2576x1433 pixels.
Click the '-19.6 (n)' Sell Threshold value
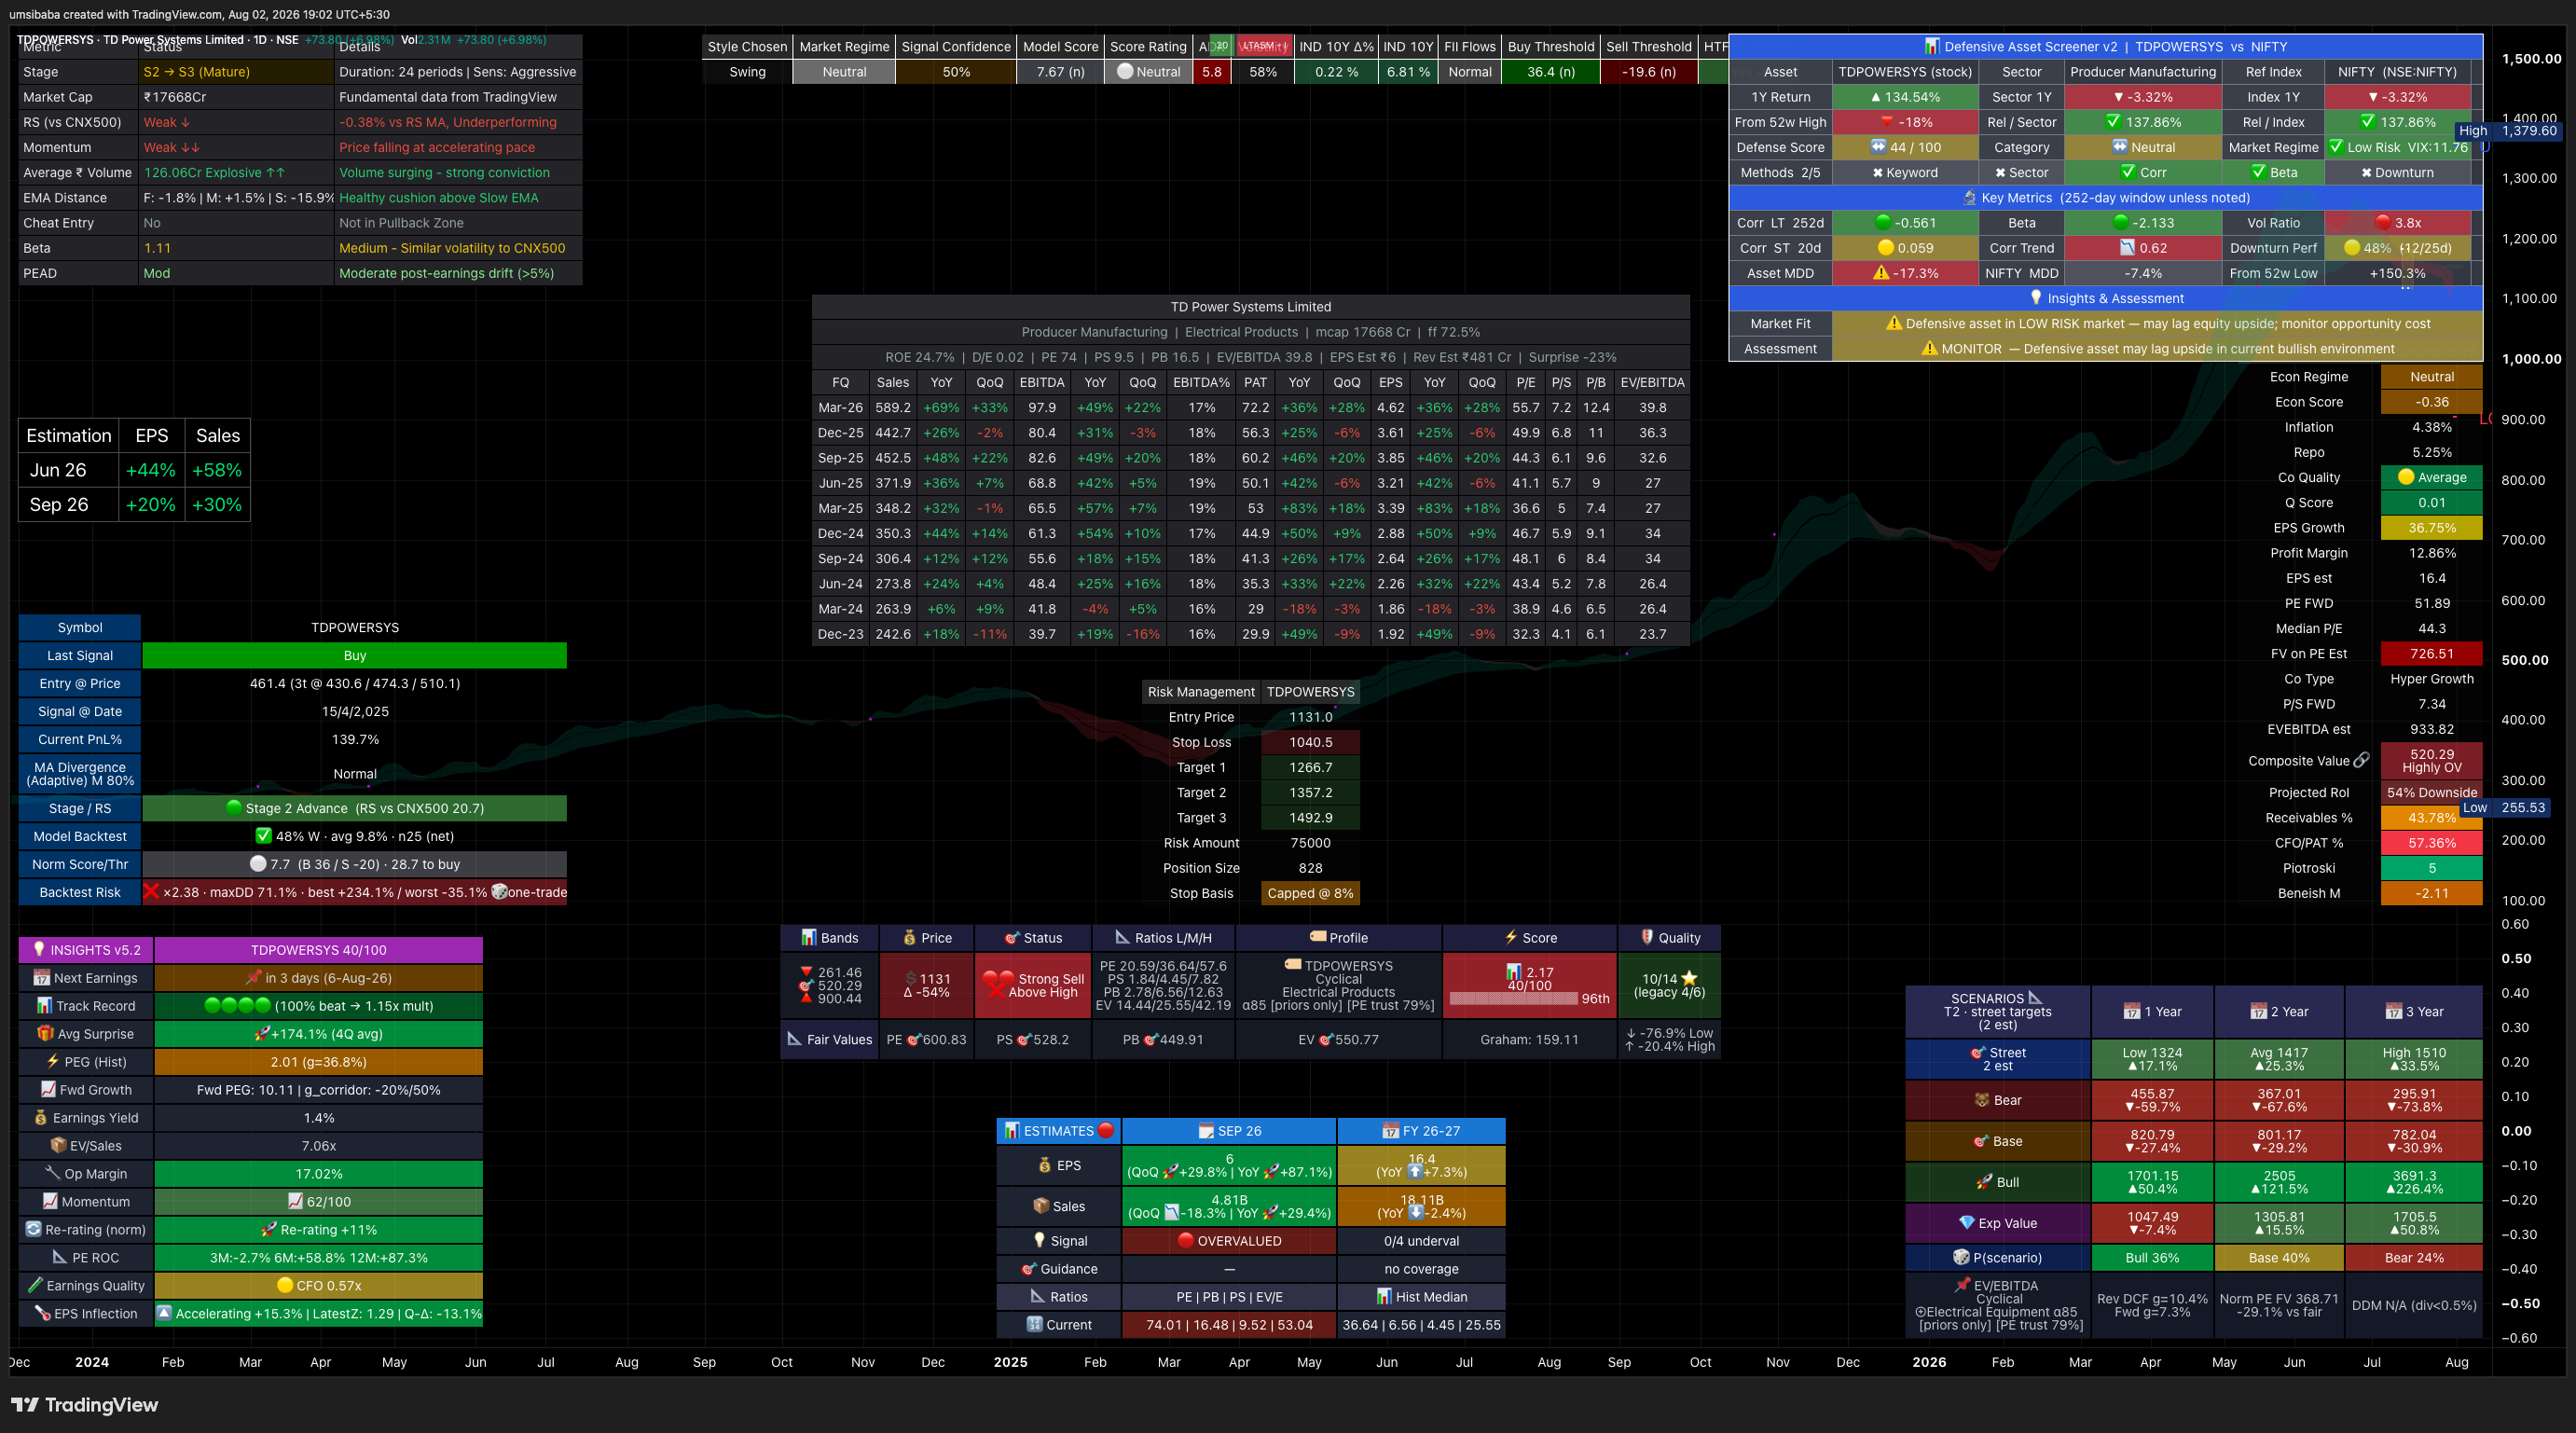(x=1649, y=72)
